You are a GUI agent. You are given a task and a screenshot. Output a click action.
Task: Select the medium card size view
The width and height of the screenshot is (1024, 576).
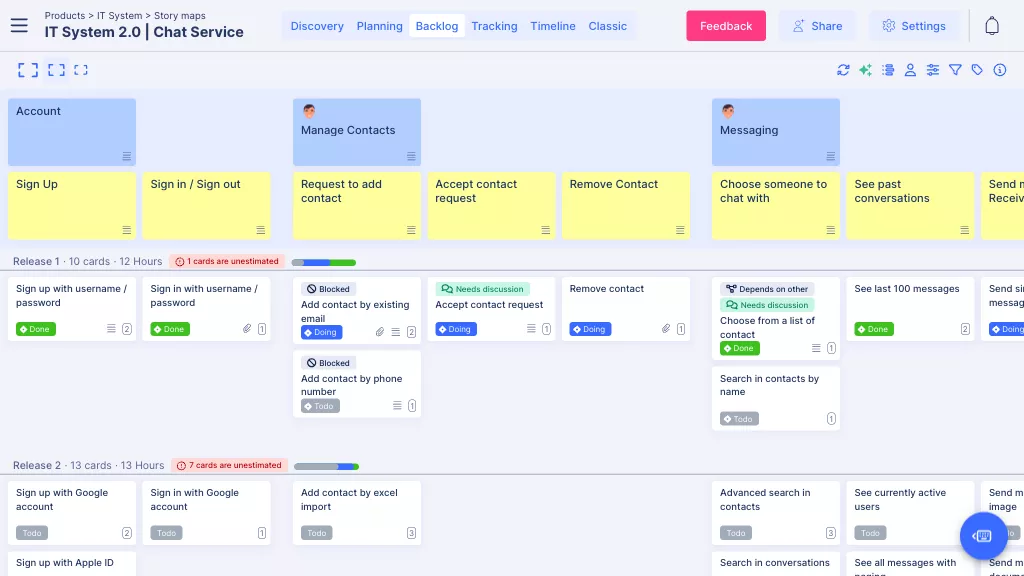[x=56, y=70]
